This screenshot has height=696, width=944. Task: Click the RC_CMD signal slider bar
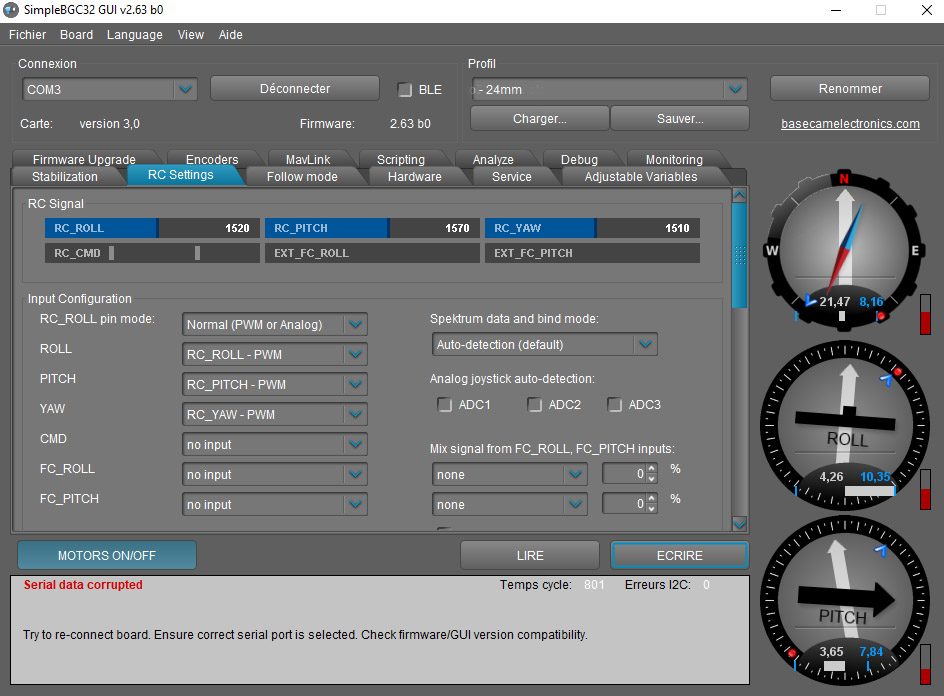(x=152, y=254)
